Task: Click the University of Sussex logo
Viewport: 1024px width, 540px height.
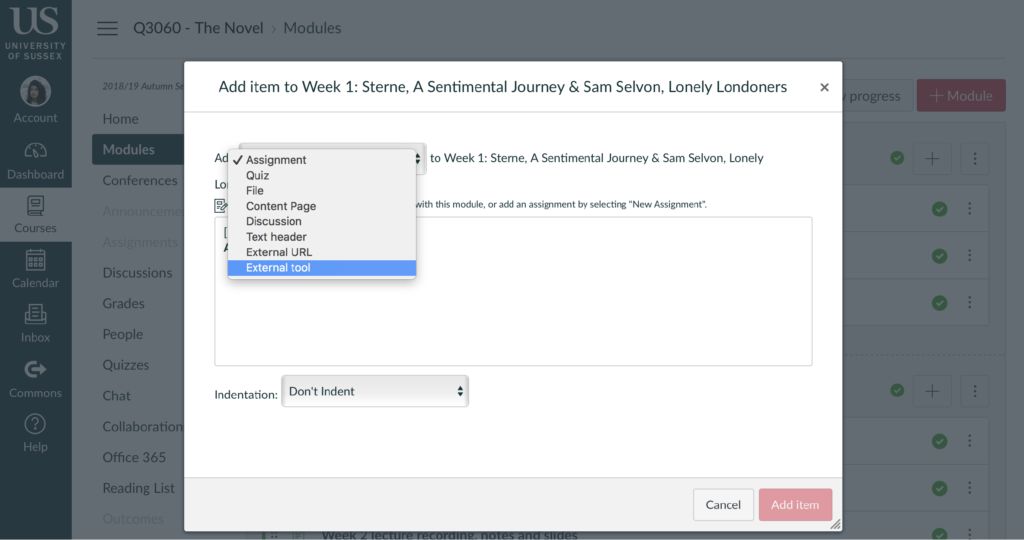Action: coord(35,31)
